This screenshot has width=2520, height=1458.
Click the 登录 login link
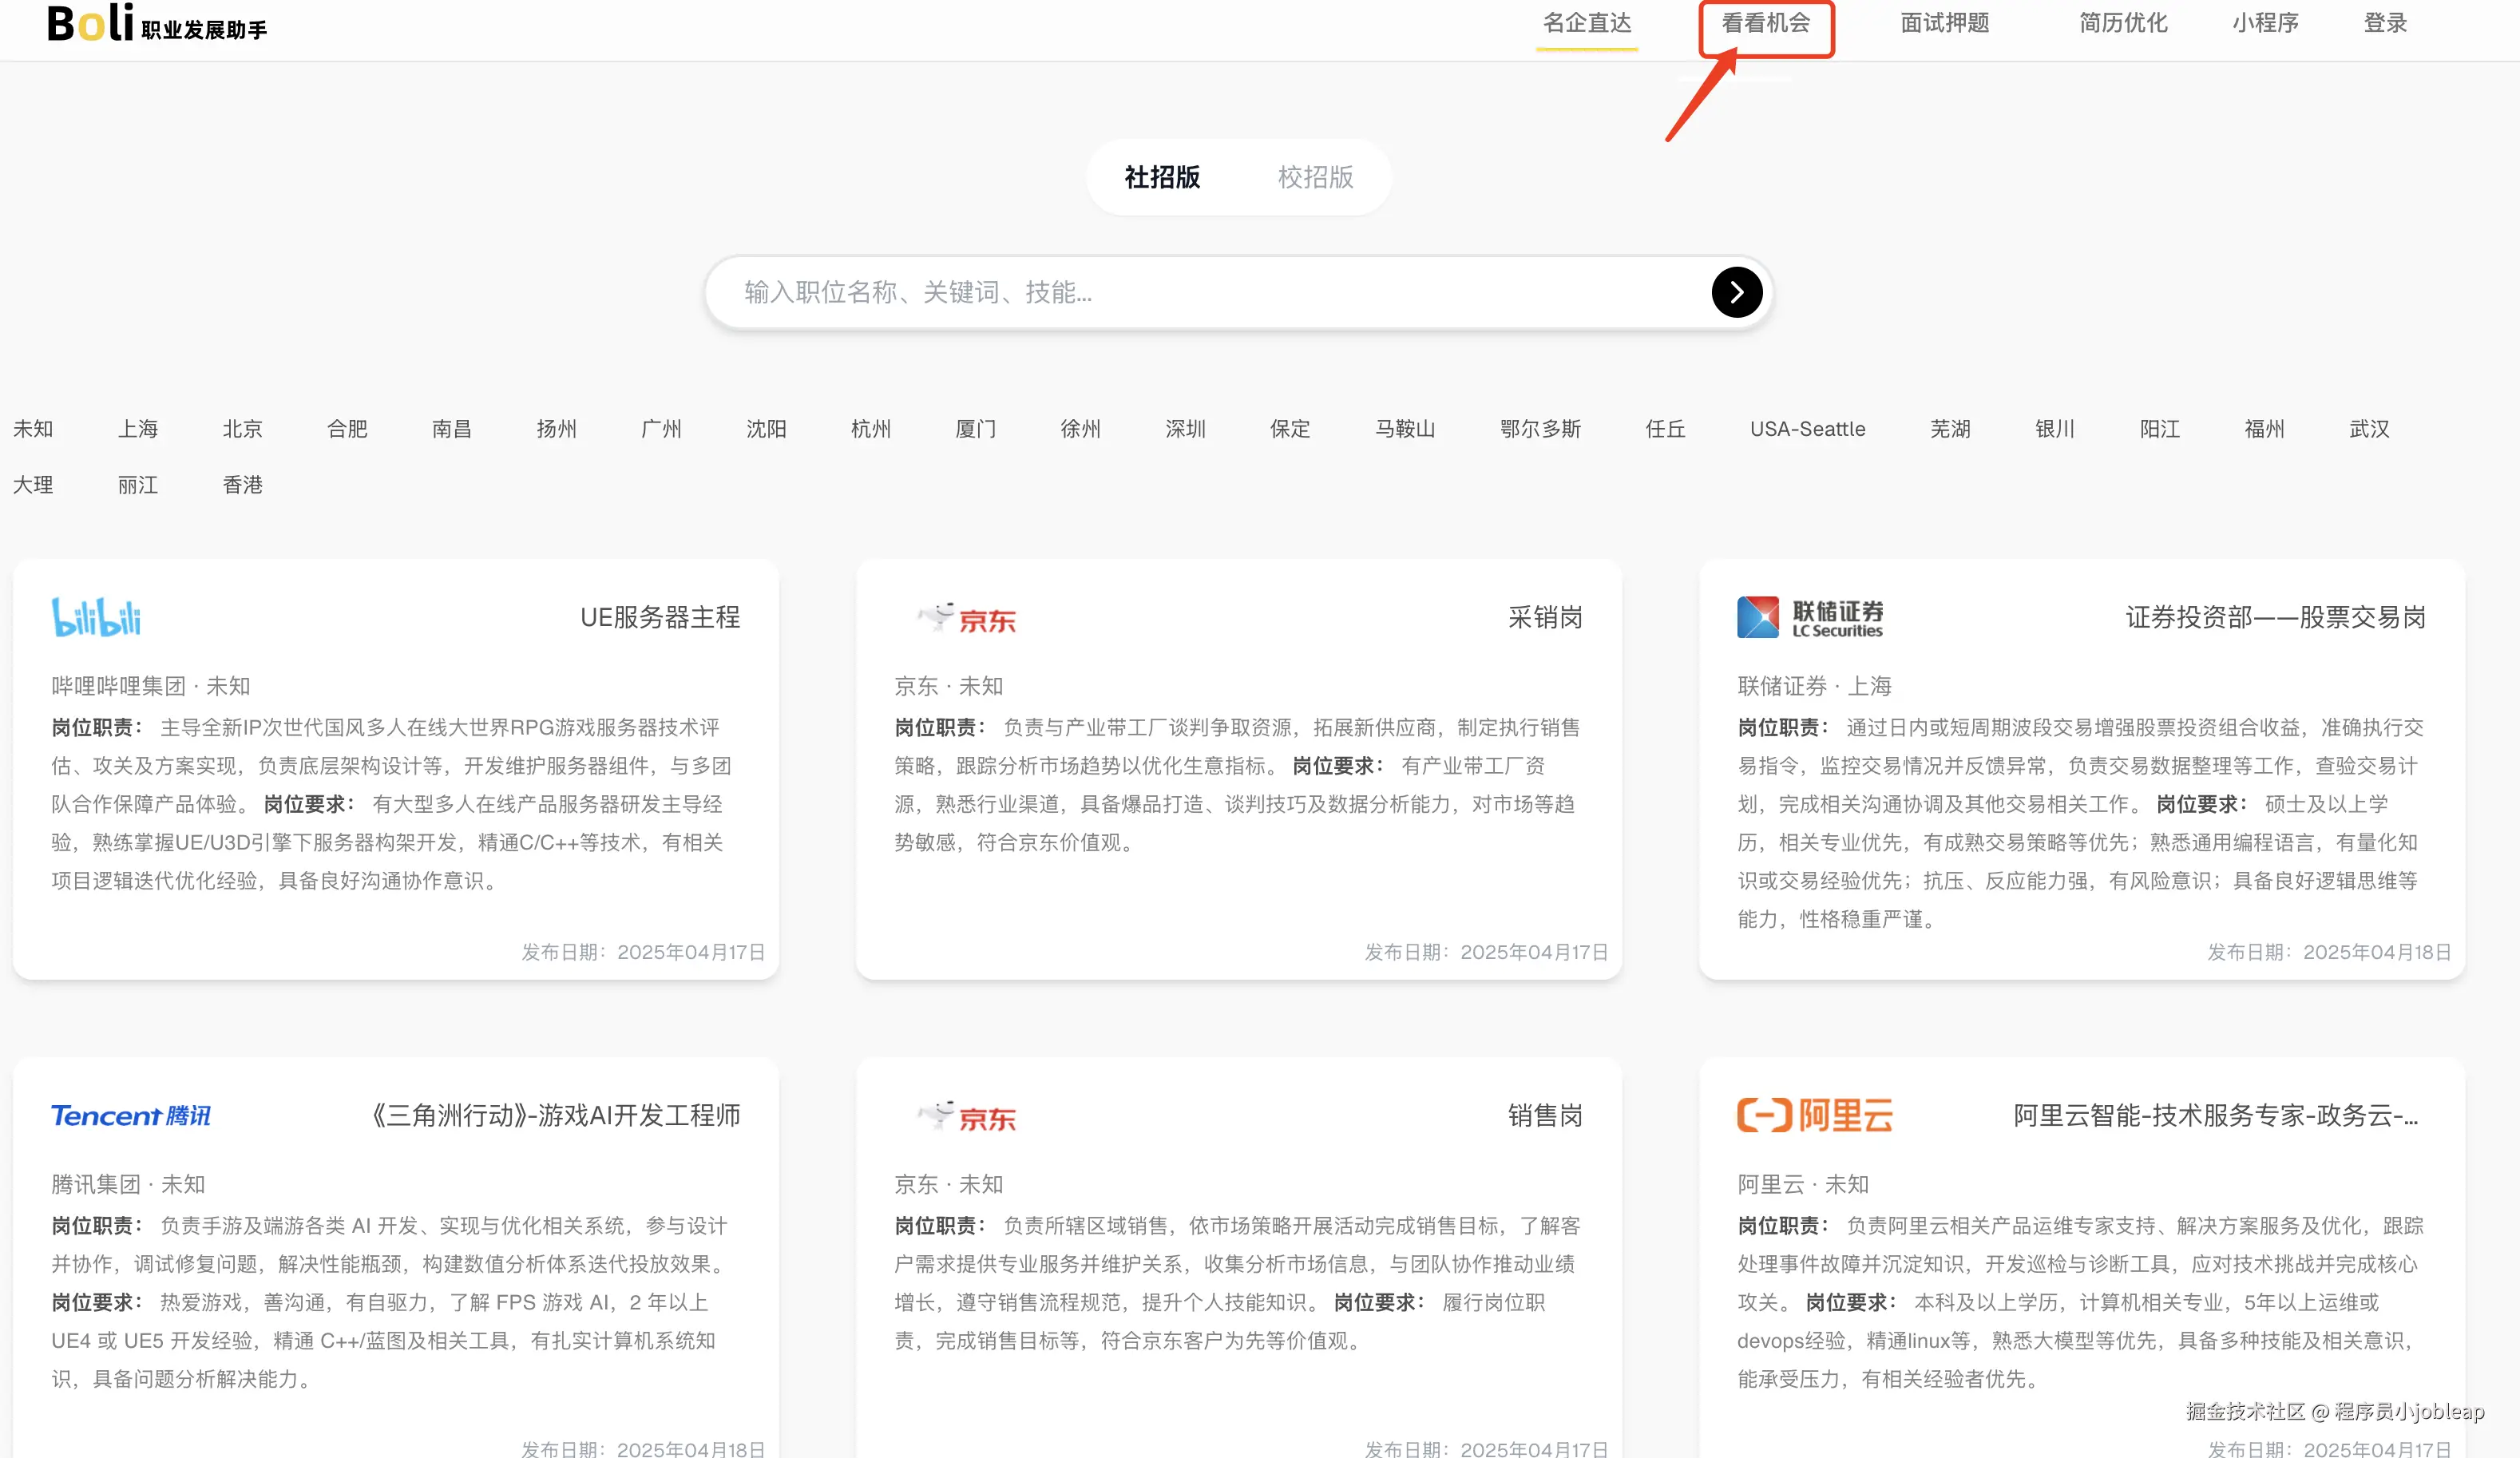pos(2384,23)
